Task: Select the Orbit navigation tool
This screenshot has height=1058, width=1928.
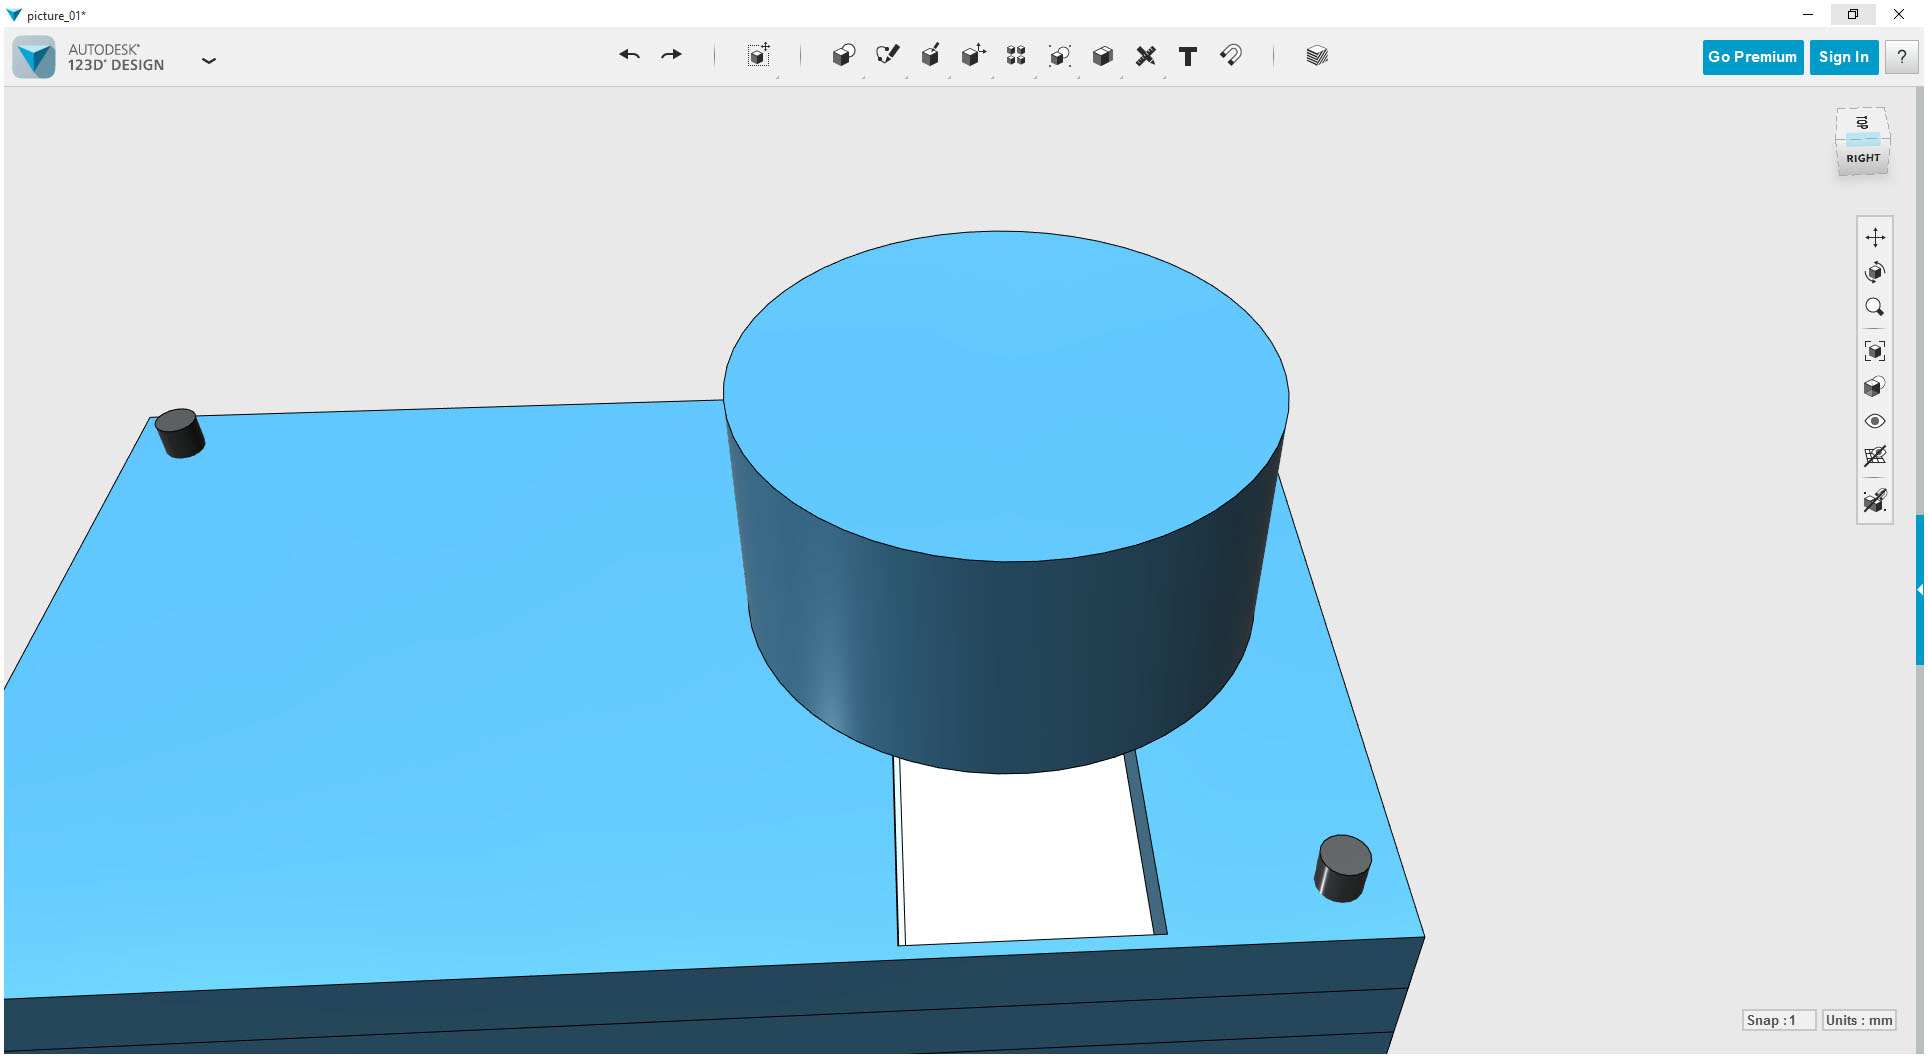Action: point(1875,272)
